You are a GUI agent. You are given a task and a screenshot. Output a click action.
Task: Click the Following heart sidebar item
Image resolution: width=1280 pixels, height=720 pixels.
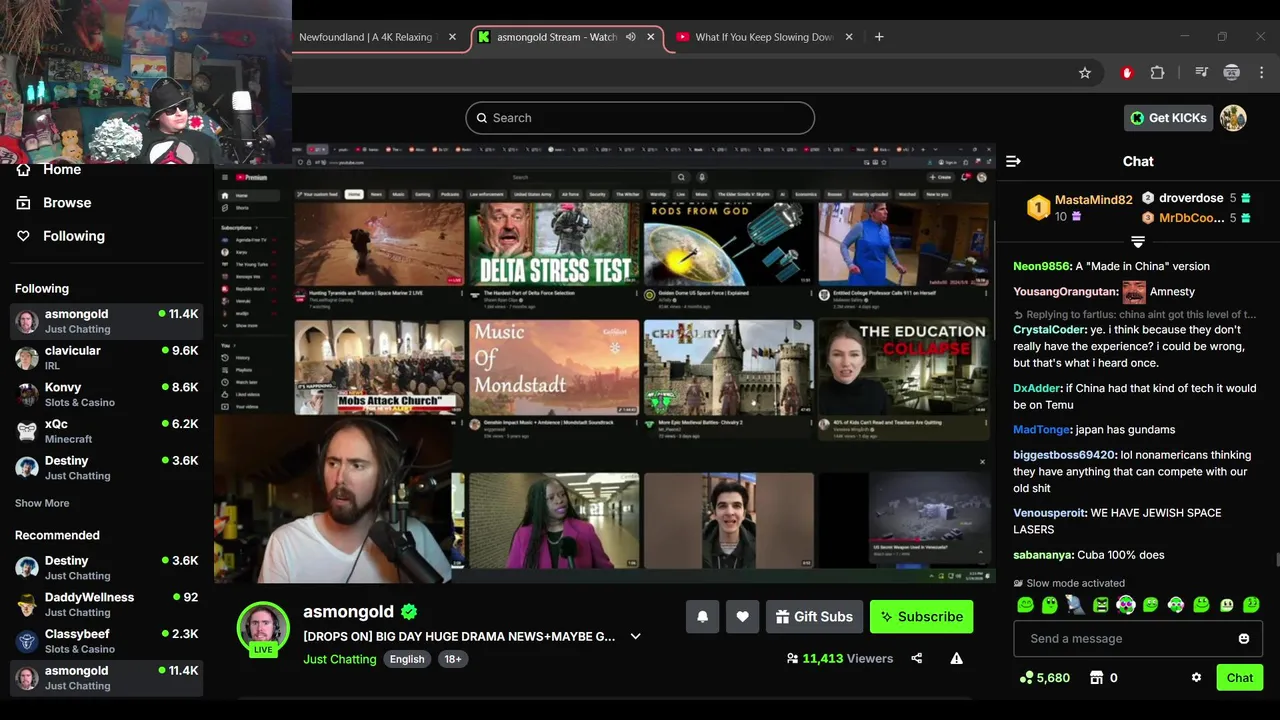pyautogui.click(x=60, y=236)
